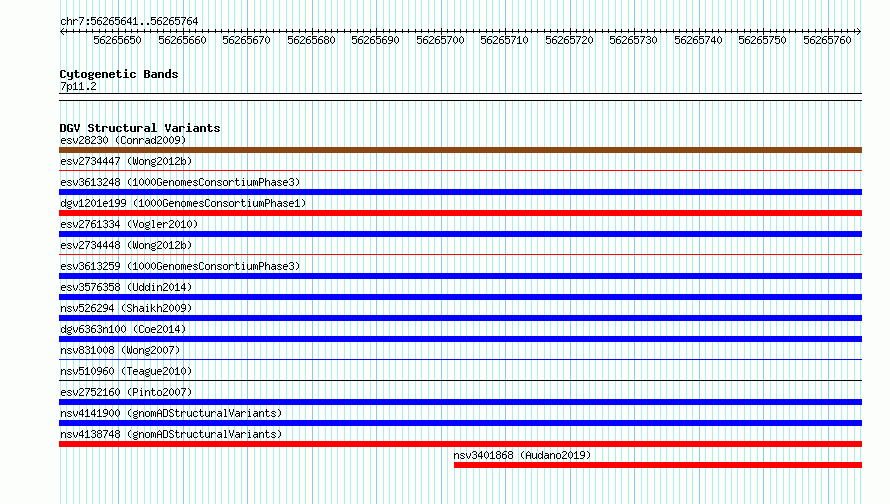Image resolution: width=890 pixels, height=504 pixels.
Task: Open esv3613259 (1000GenomesConsortiumPhase3) label
Action: coord(180,266)
